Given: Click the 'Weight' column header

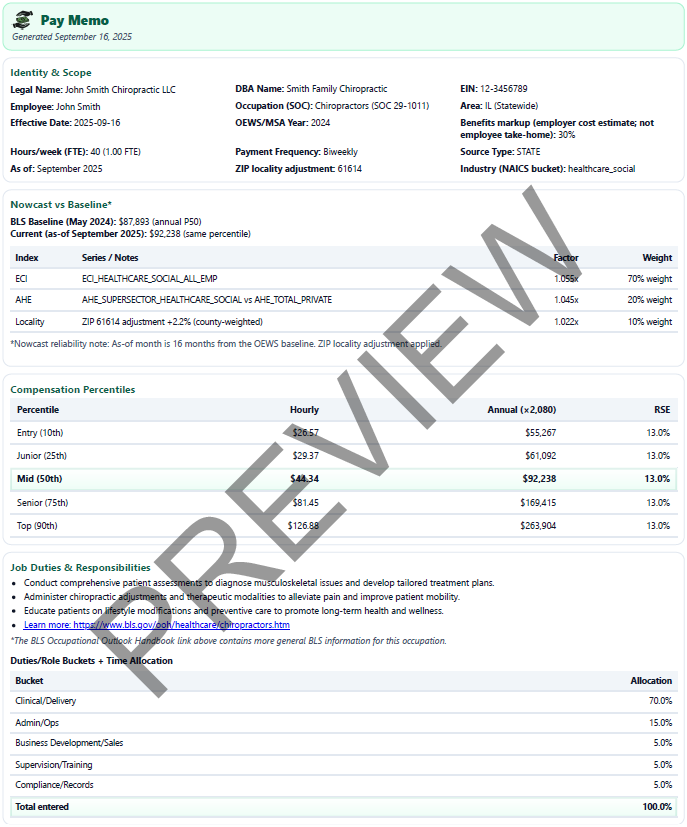Looking at the screenshot, I should (657, 258).
